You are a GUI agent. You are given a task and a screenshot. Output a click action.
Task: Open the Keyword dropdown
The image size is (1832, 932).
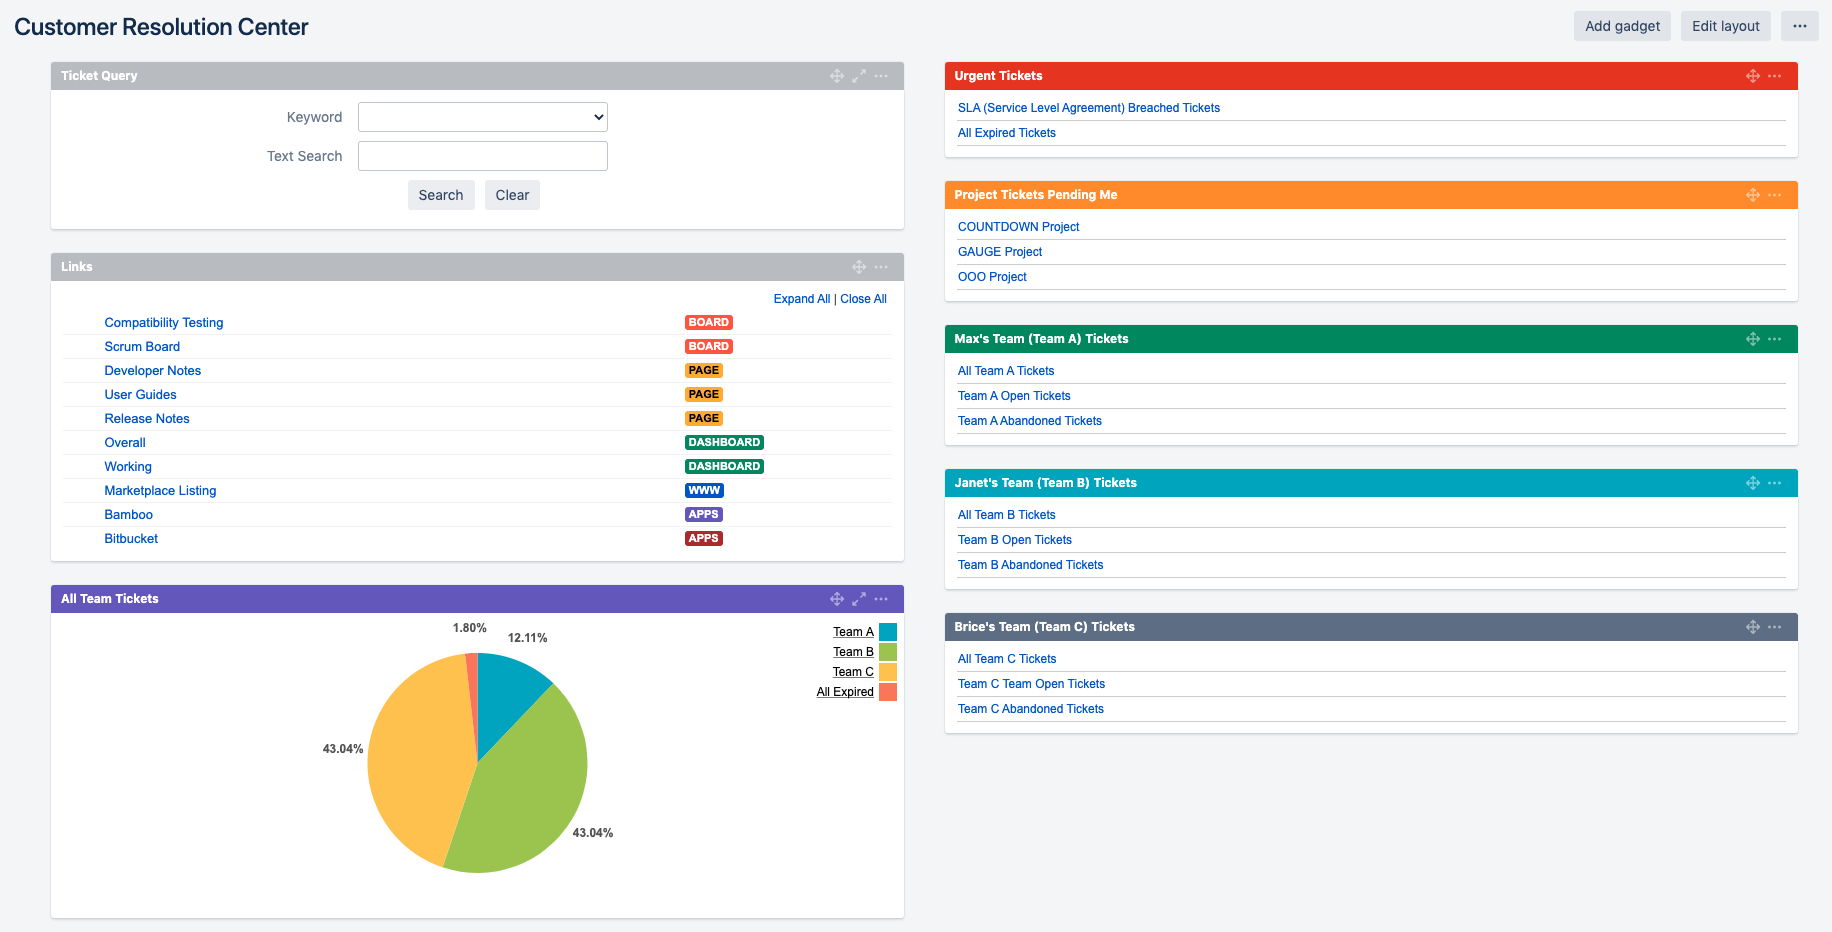tap(483, 117)
